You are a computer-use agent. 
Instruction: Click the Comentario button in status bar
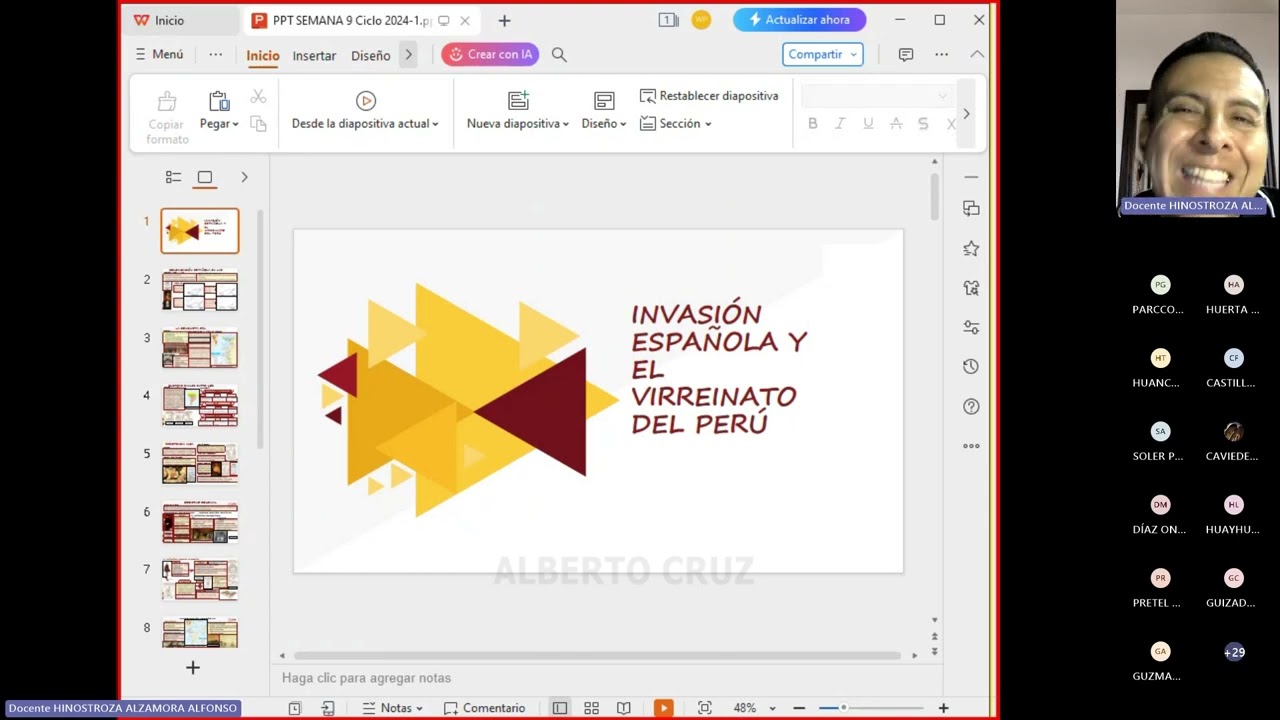tap(485, 708)
